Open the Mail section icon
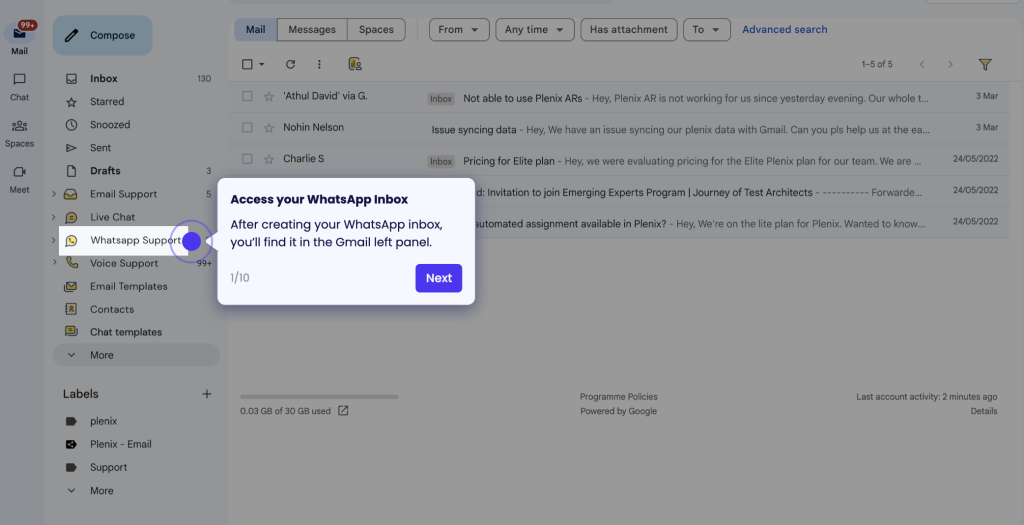 pyautogui.click(x=19, y=33)
